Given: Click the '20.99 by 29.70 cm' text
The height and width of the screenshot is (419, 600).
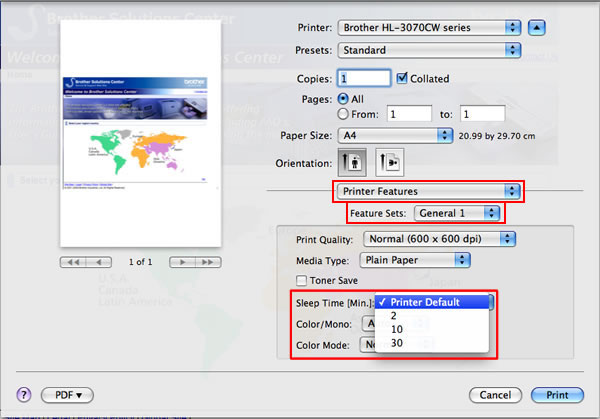Looking at the screenshot, I should pos(497,136).
